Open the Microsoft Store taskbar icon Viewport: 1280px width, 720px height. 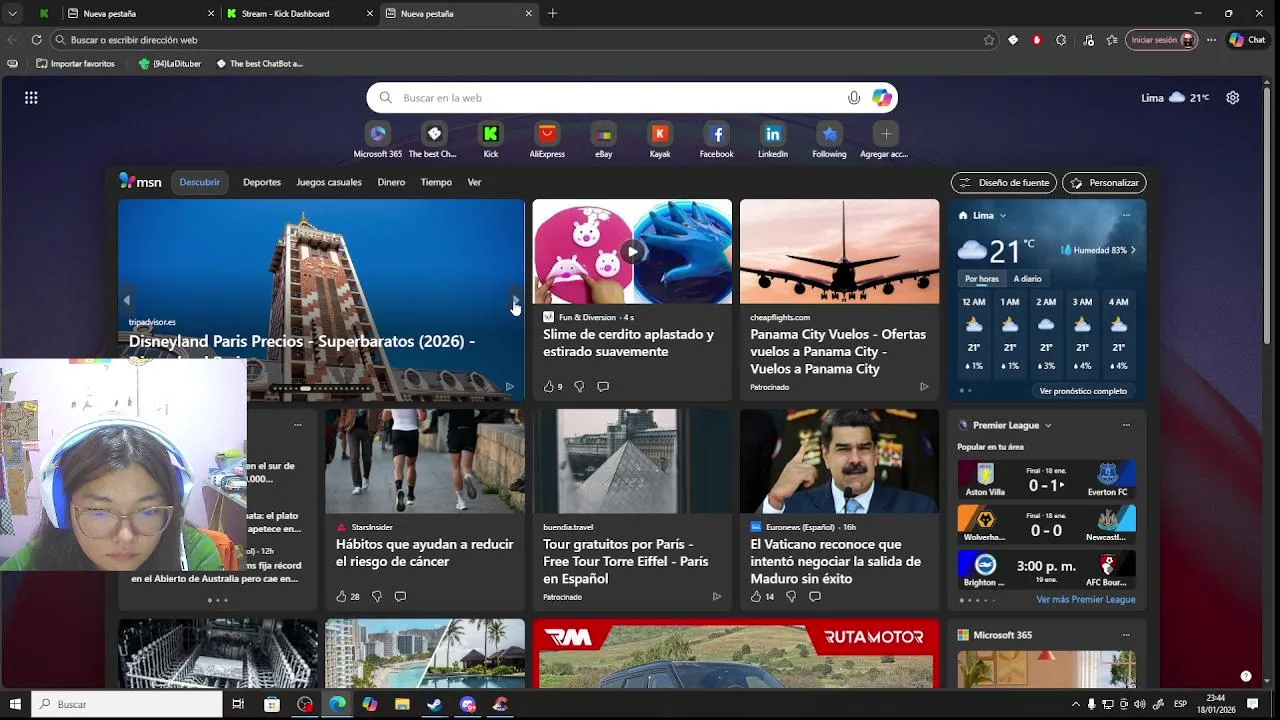tap(272, 704)
